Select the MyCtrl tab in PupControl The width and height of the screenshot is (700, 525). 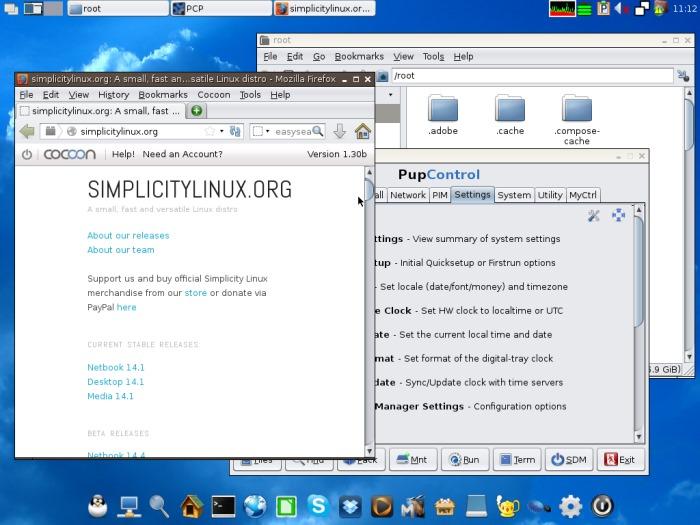pos(583,195)
